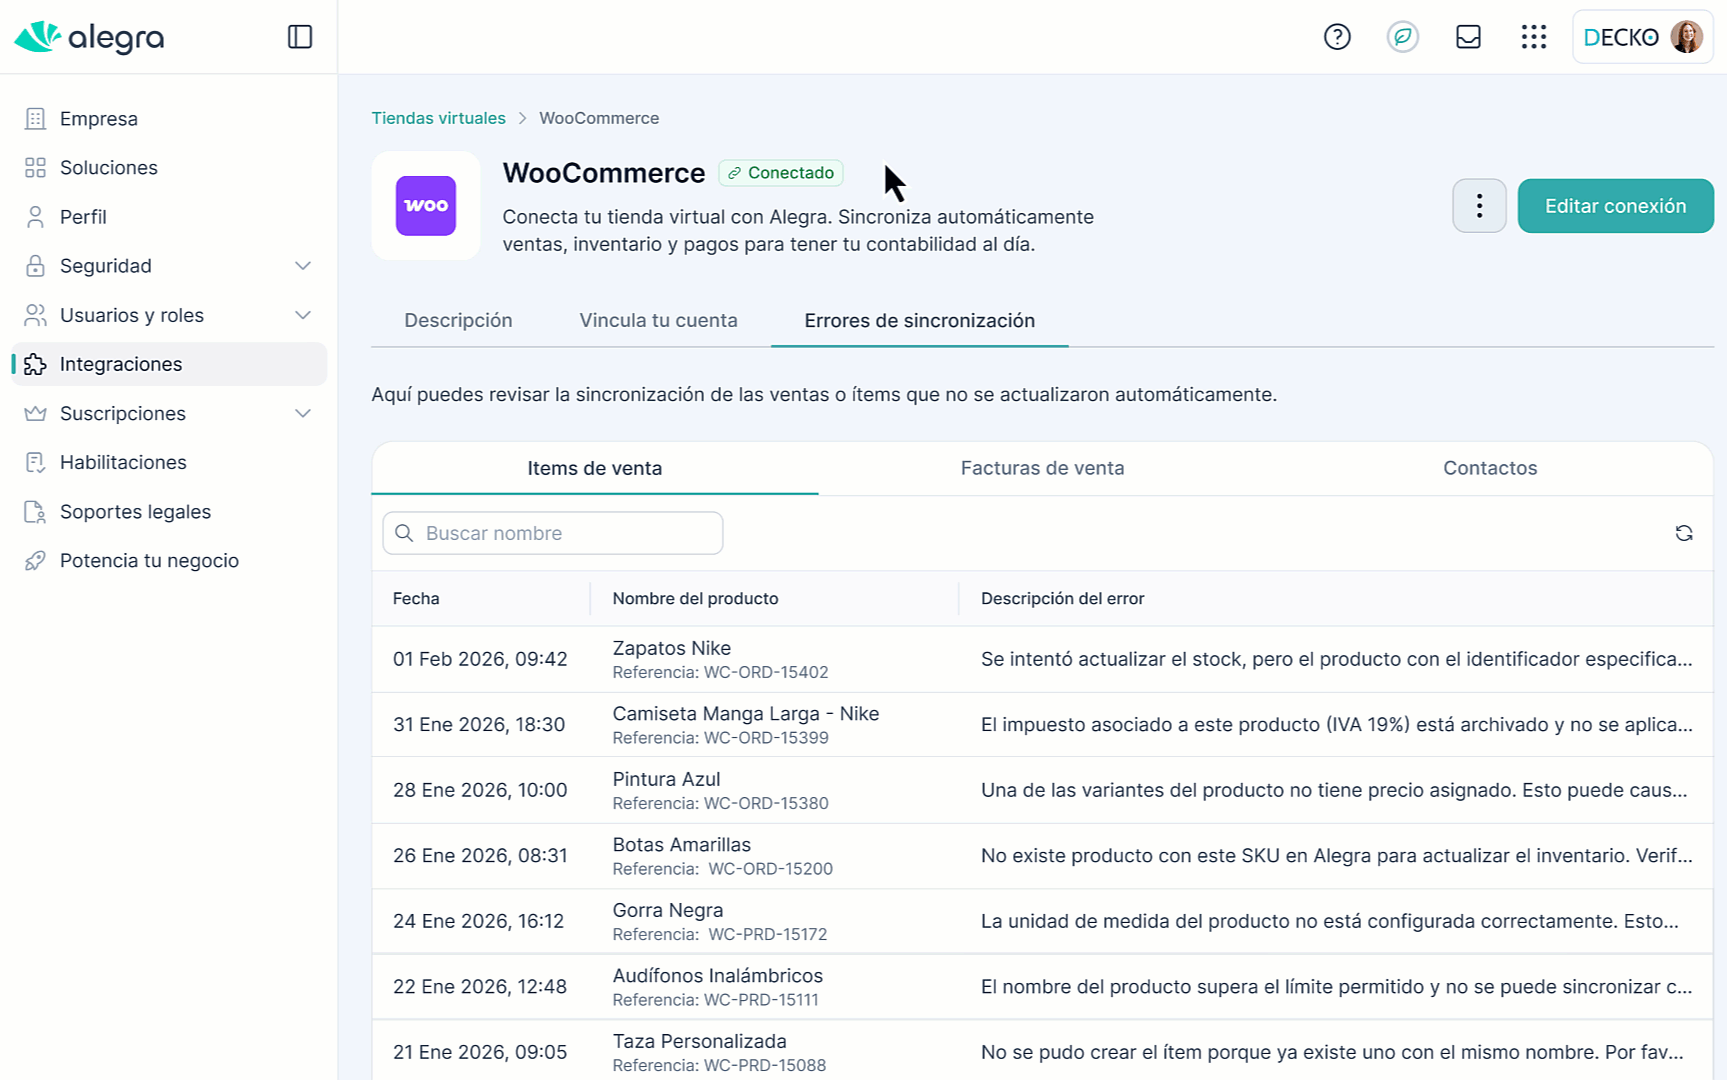Click the search magnifier icon
The height and width of the screenshot is (1080, 1727).
[404, 533]
